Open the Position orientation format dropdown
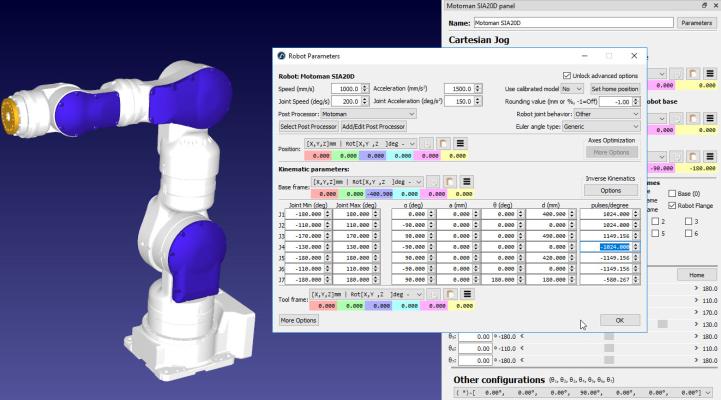721x400 pixels. point(360,143)
